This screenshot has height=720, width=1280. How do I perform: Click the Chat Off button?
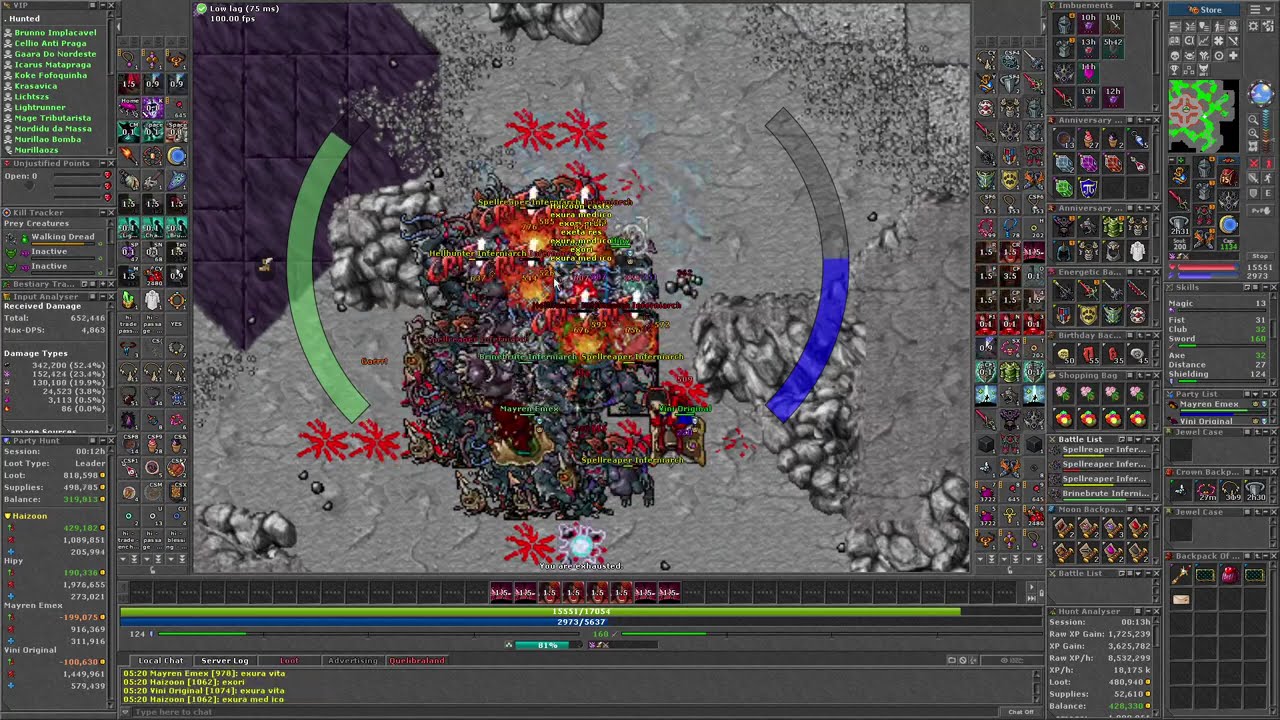coord(1020,711)
